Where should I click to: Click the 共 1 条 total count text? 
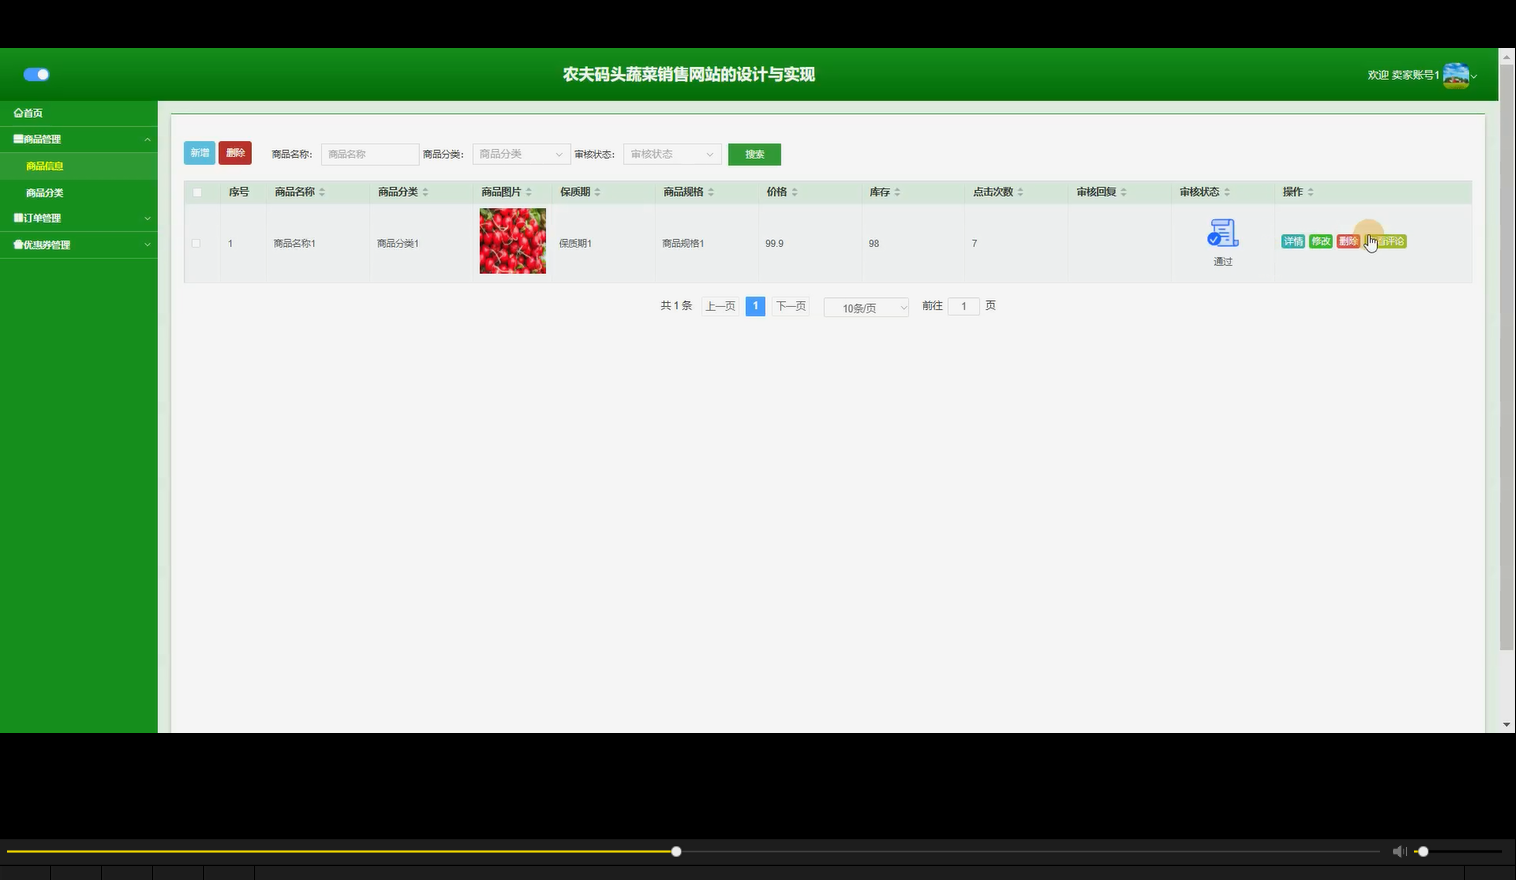point(676,306)
